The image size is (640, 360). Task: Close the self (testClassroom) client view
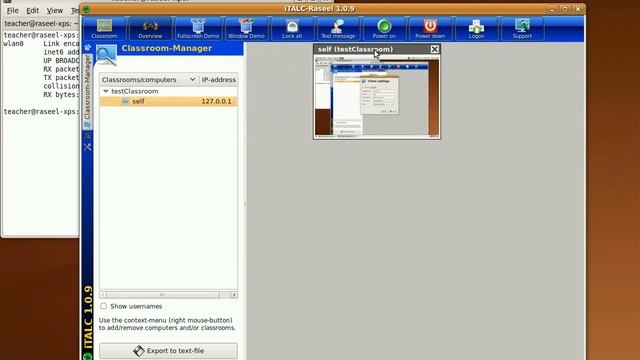pyautogui.click(x=435, y=49)
